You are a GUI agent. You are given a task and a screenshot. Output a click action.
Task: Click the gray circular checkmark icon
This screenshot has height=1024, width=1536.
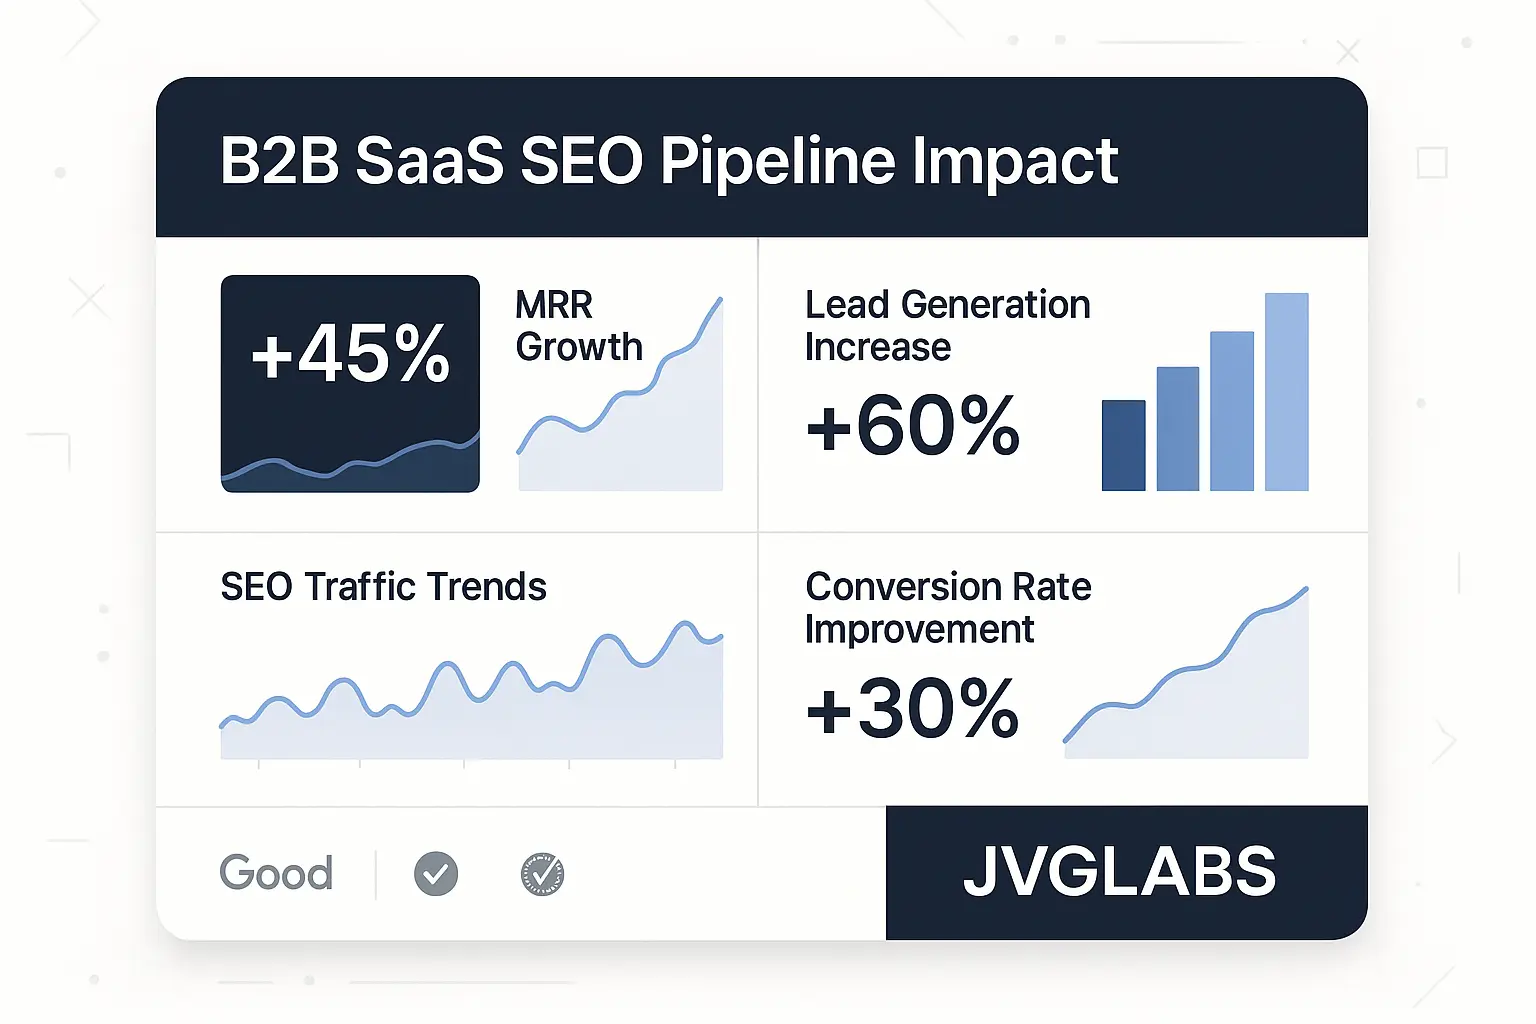tap(436, 874)
